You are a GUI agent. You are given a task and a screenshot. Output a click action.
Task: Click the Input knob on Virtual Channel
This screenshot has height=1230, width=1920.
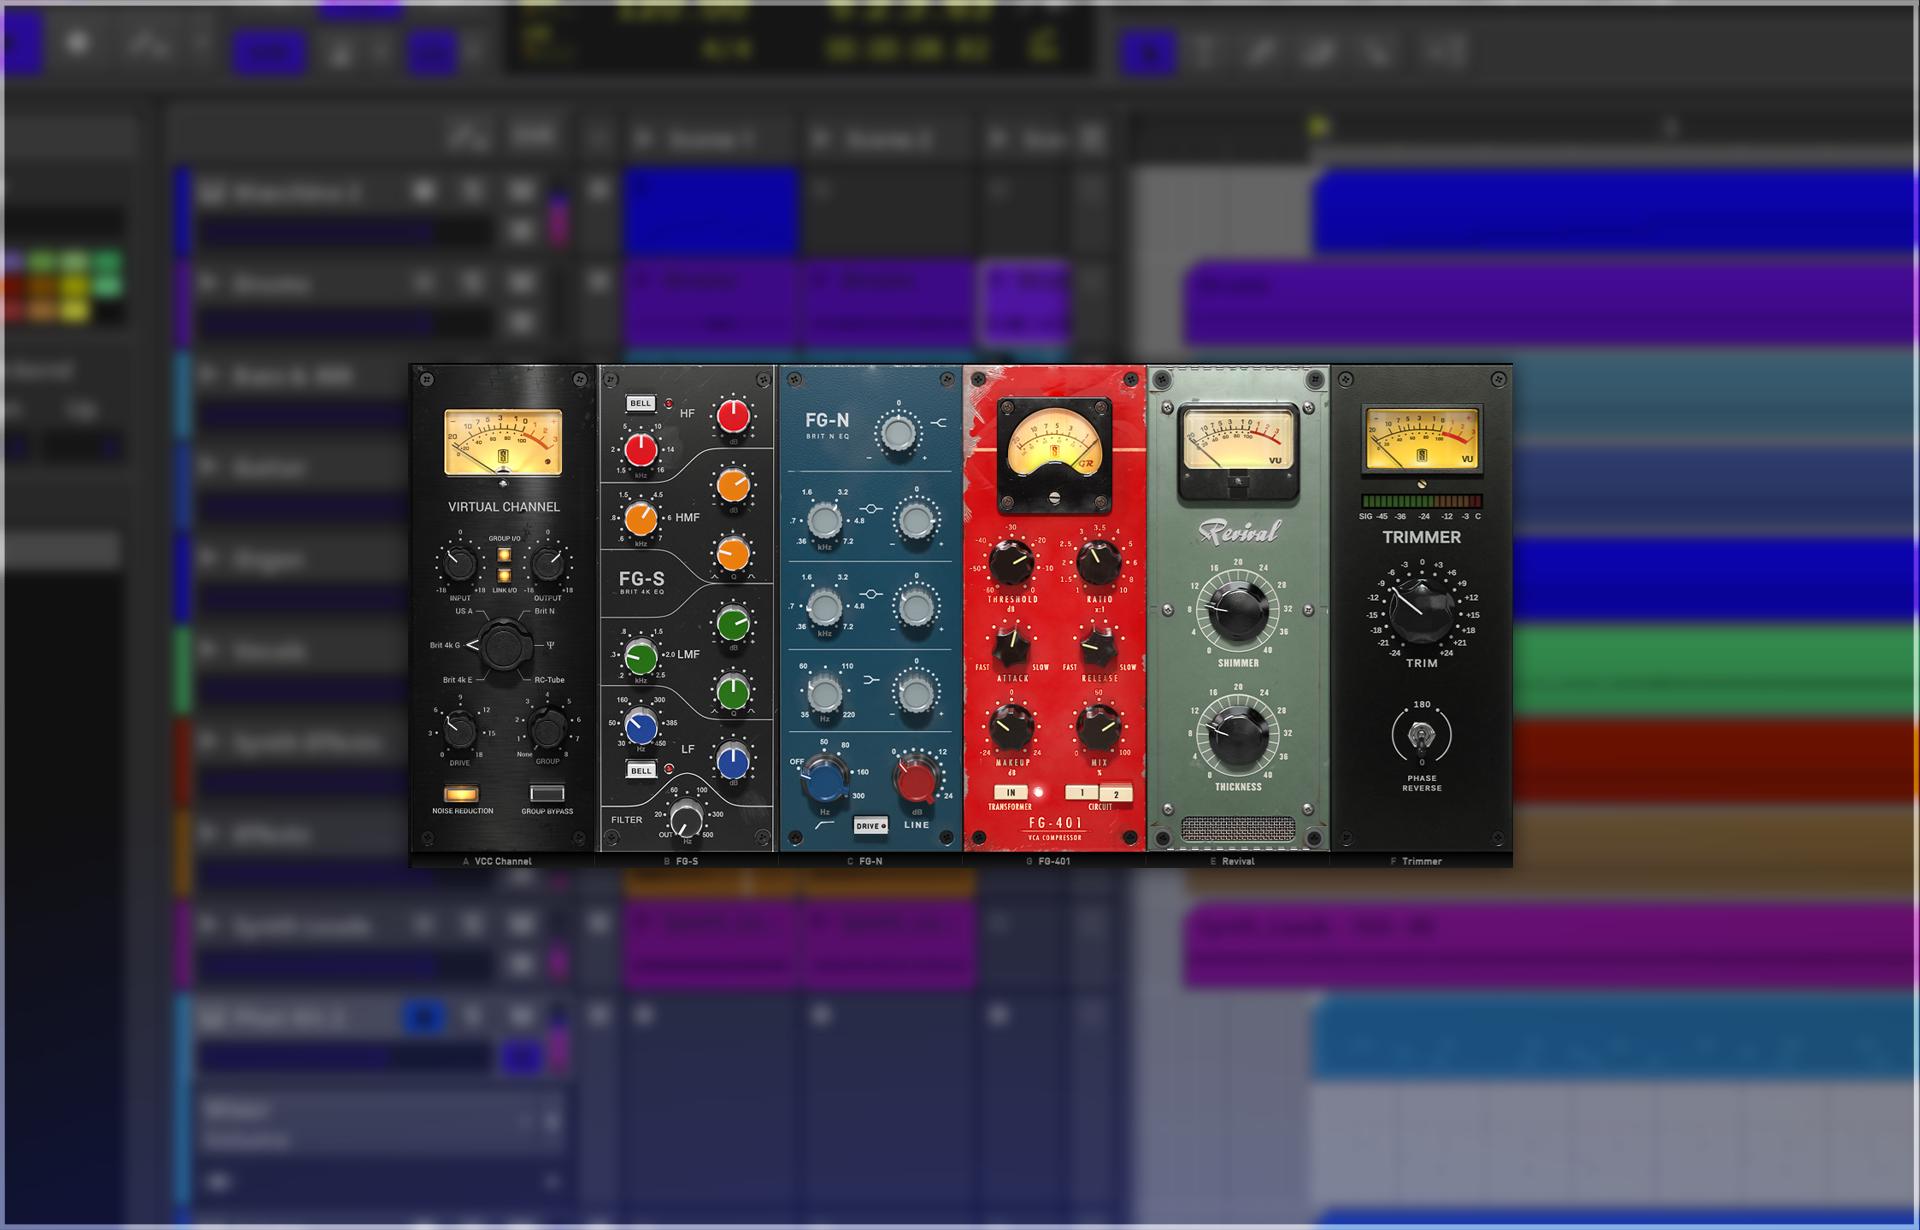[459, 564]
